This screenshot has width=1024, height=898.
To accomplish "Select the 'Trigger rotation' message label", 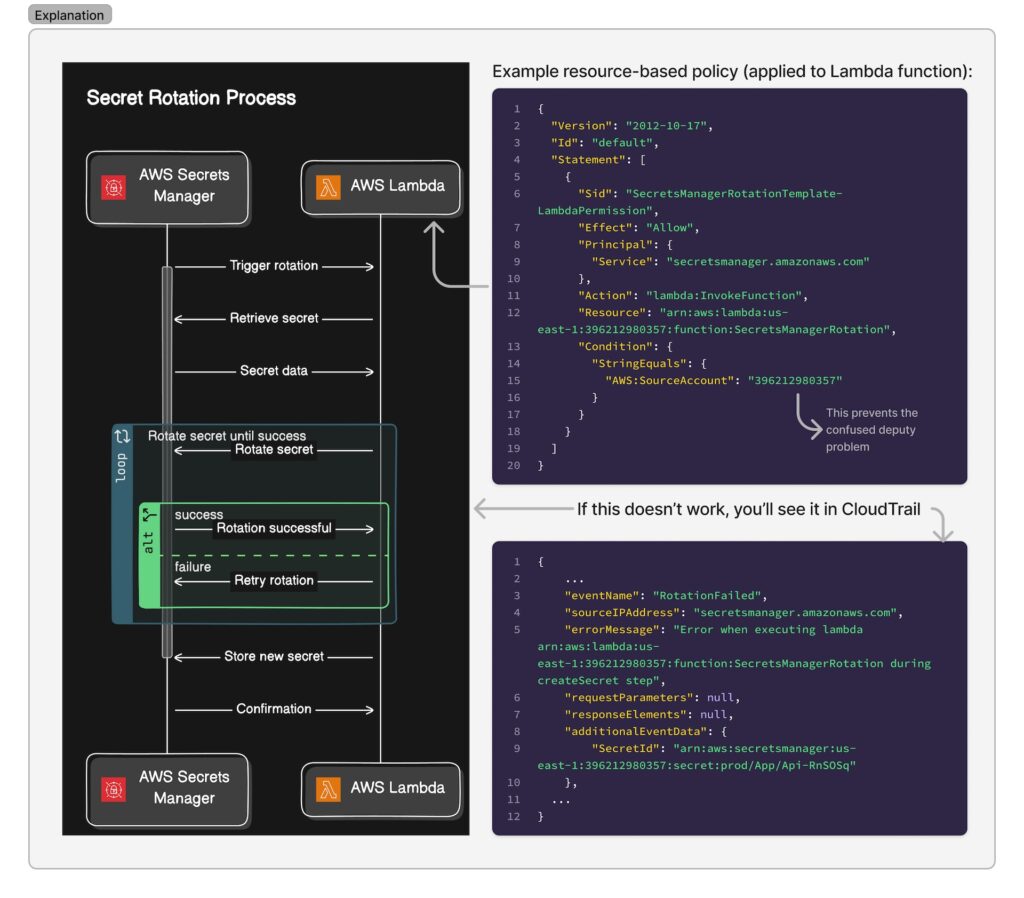I will [274, 266].
